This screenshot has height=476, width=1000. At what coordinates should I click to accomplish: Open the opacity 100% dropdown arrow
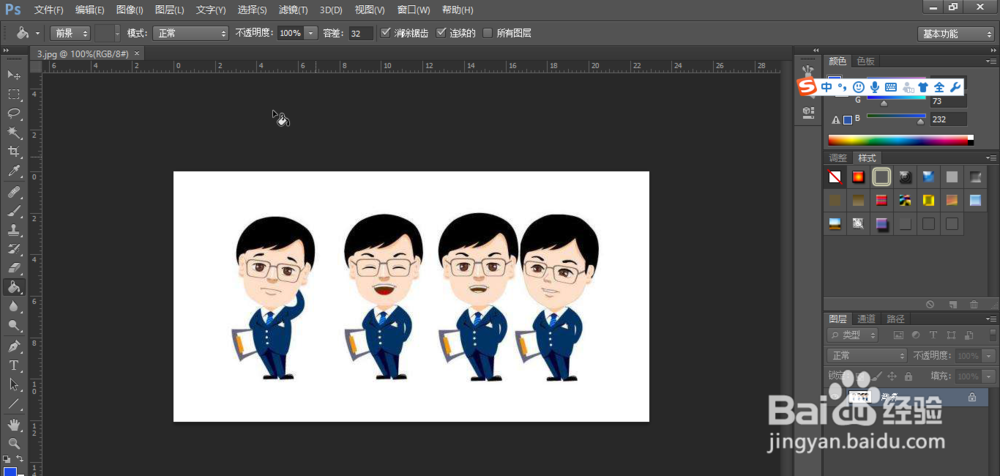pyautogui.click(x=311, y=33)
